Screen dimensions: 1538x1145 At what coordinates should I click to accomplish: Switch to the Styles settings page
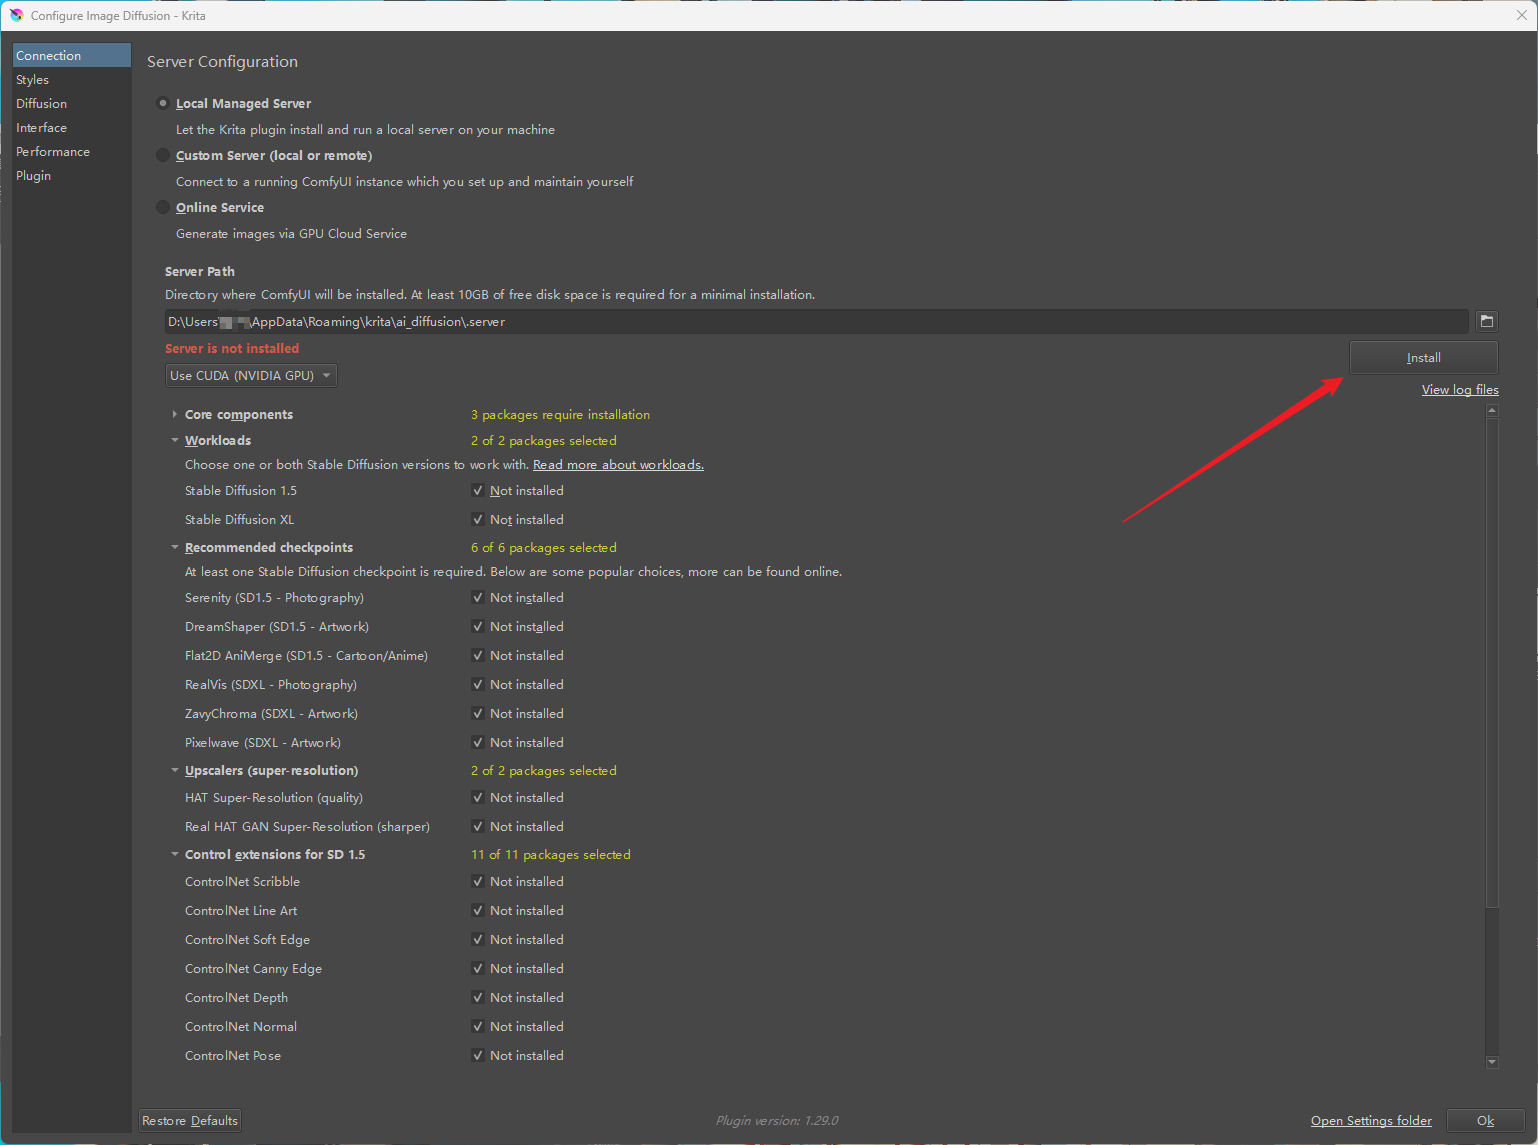[x=72, y=79]
